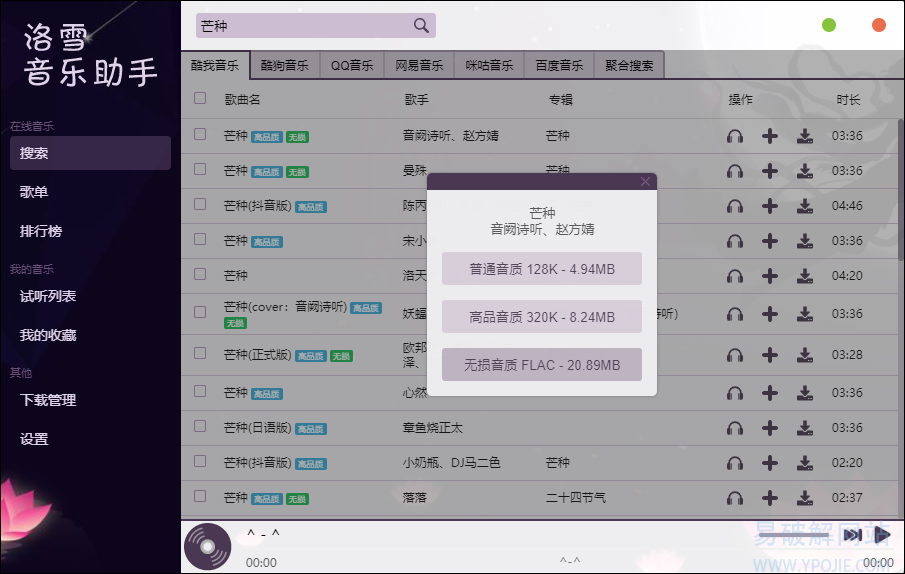Open 下载管理 in the sidebar

(48, 400)
